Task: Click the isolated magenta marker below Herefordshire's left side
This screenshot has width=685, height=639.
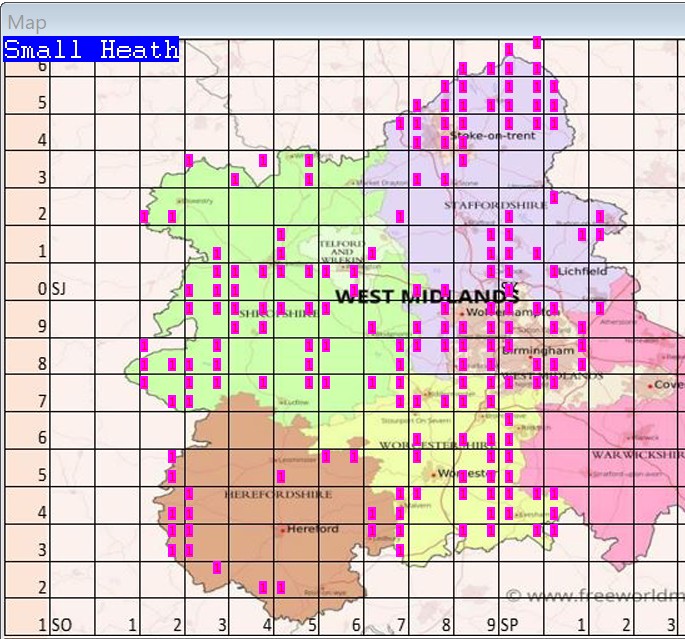Action: tap(217, 568)
